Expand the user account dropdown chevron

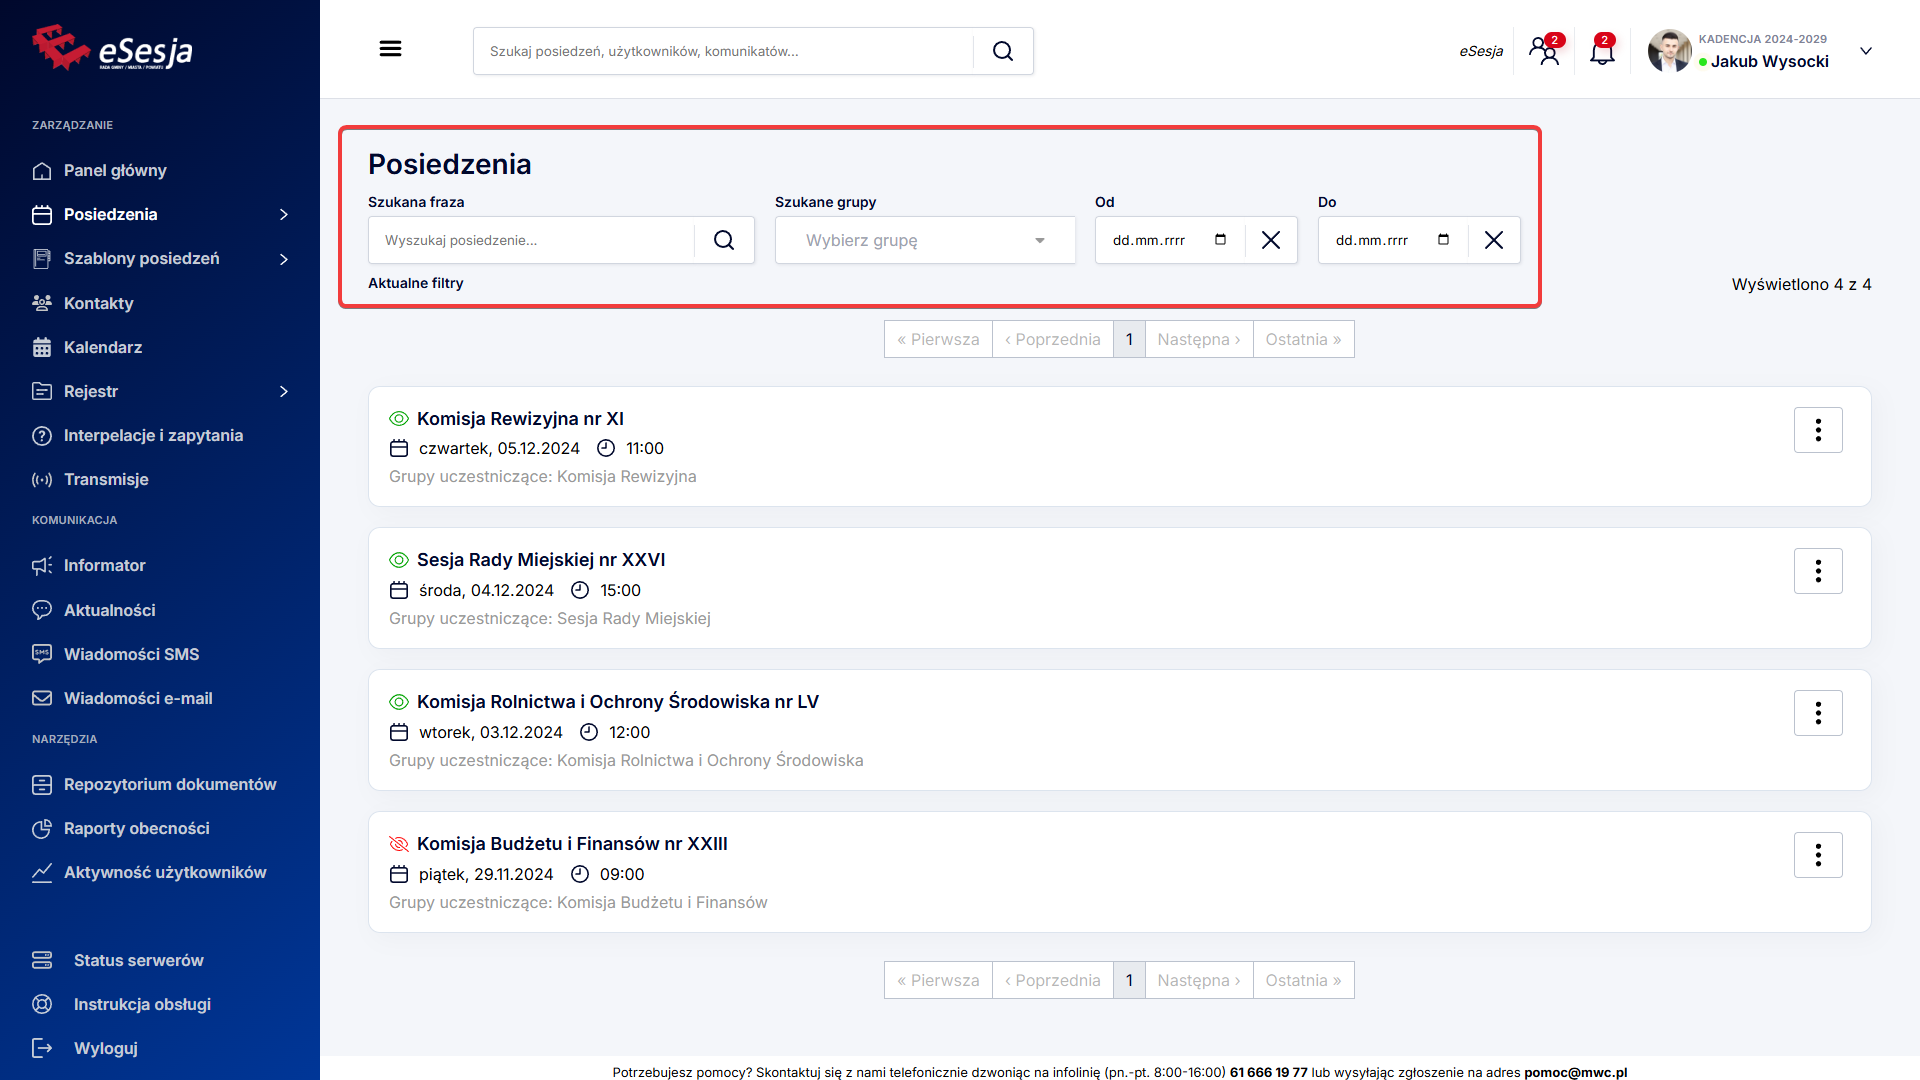(1866, 51)
